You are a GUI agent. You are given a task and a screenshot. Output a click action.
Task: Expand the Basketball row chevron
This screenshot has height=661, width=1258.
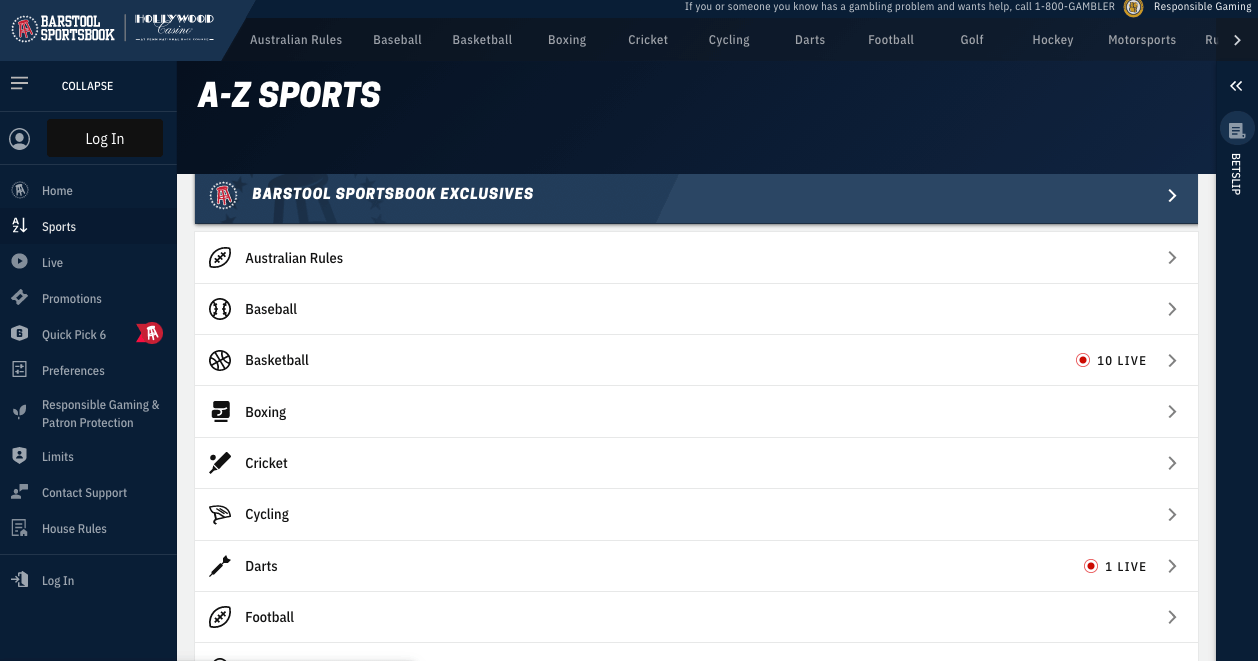(1172, 360)
